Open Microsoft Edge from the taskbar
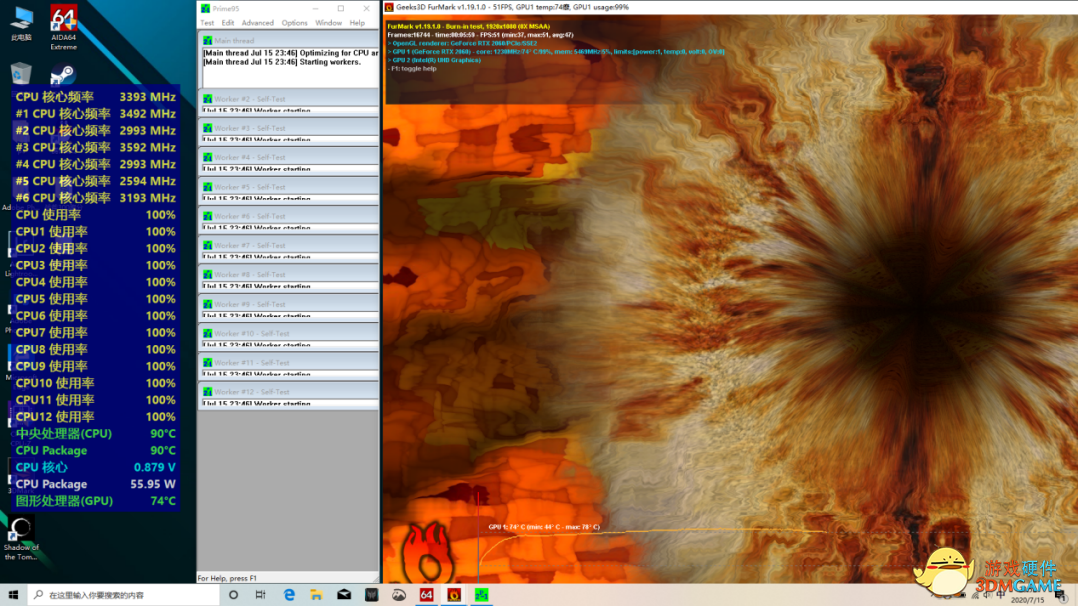1078x606 pixels. click(x=289, y=595)
